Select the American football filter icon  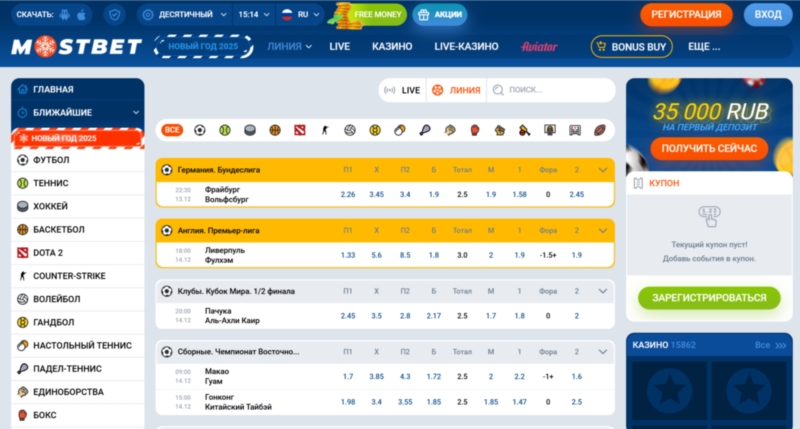tap(600, 130)
